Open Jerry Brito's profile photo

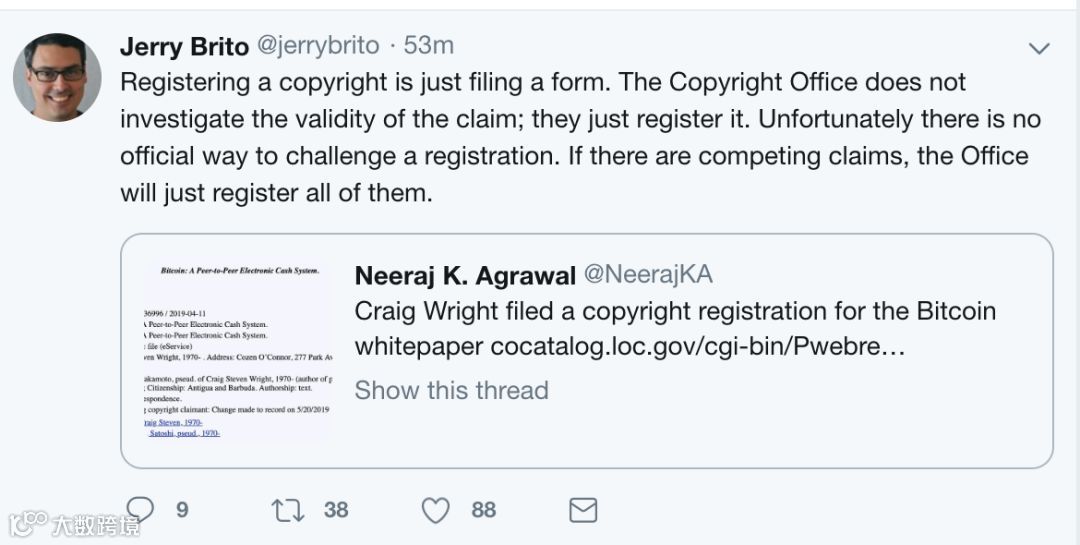57,77
